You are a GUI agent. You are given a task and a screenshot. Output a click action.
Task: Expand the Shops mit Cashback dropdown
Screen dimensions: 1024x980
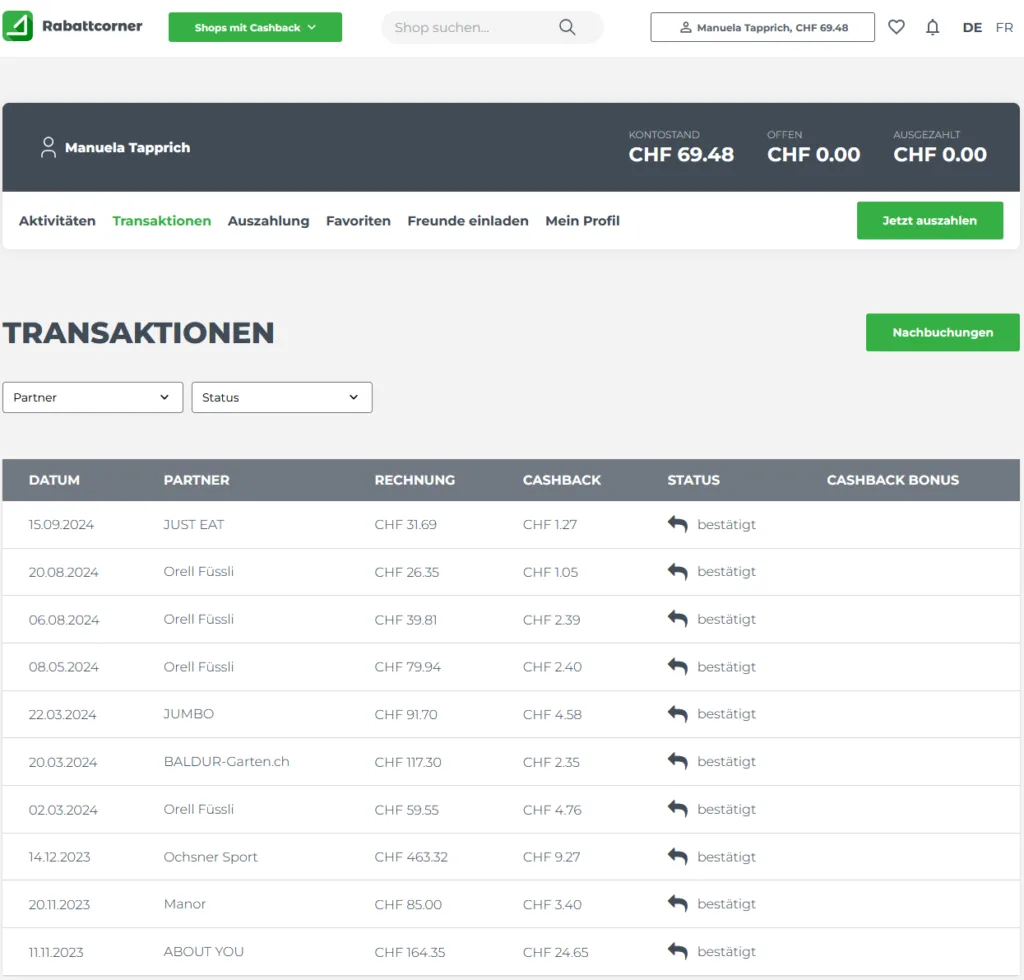tap(255, 27)
